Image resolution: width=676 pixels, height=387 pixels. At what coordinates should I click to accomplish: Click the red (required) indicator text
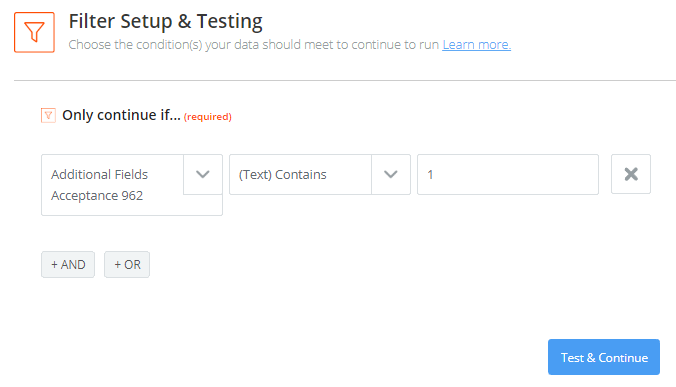pyautogui.click(x=208, y=117)
